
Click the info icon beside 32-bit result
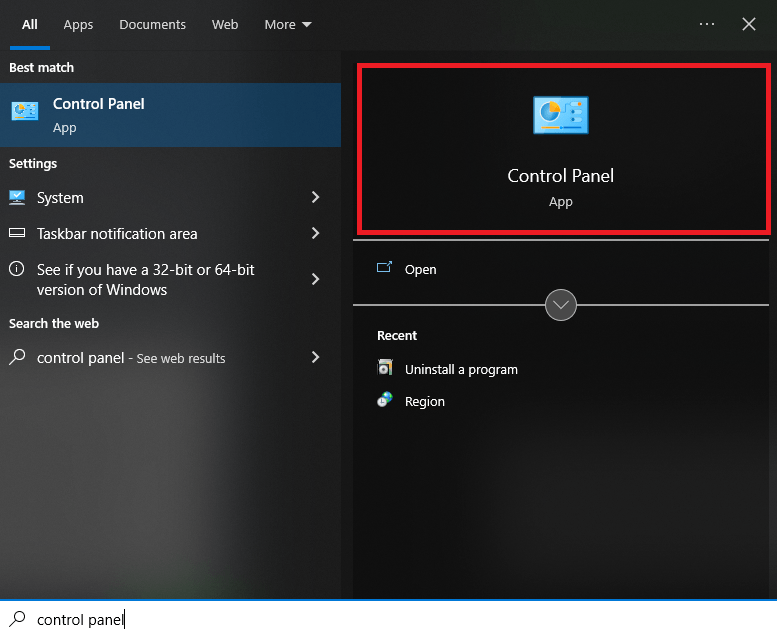(16, 269)
